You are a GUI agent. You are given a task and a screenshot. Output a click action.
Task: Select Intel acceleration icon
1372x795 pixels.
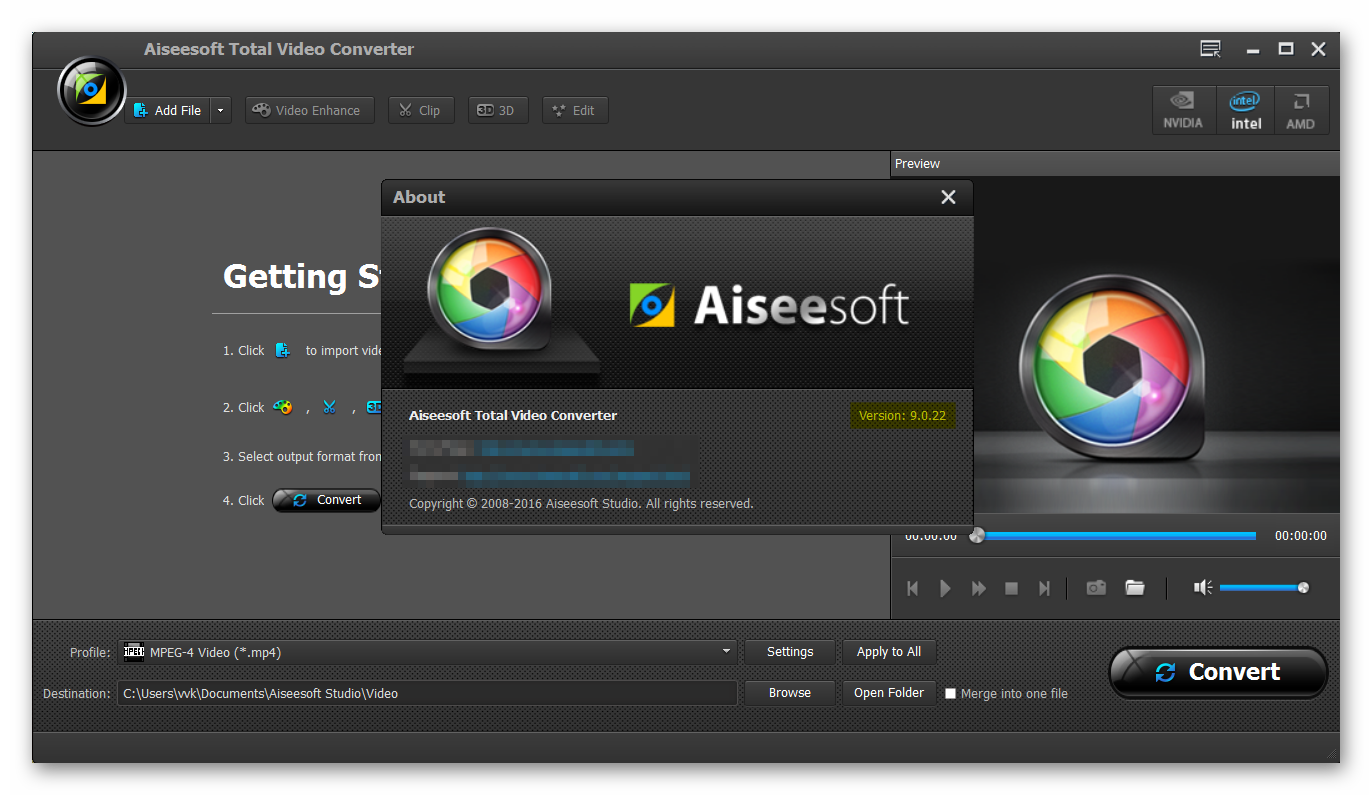pos(1246,110)
